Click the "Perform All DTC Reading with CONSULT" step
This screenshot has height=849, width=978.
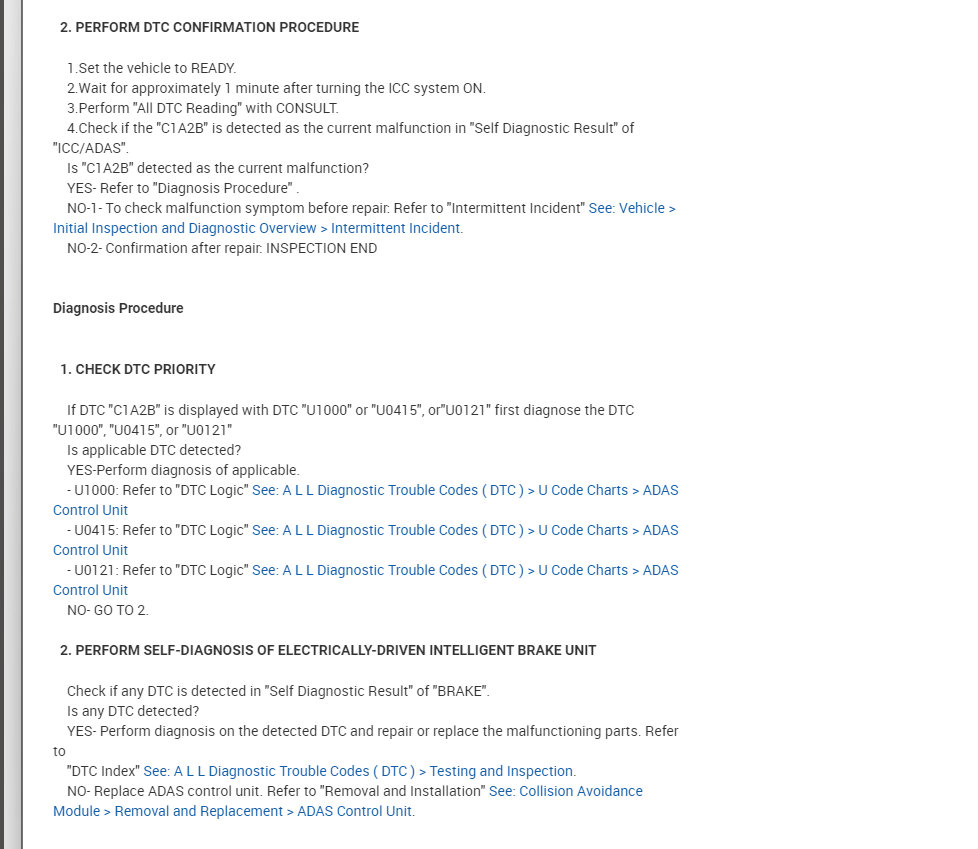pos(203,108)
